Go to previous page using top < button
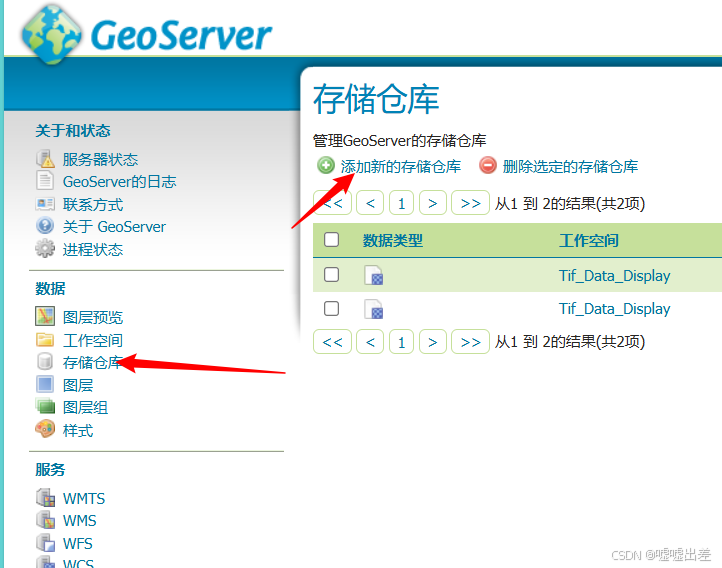This screenshot has width=722, height=568. (x=370, y=203)
